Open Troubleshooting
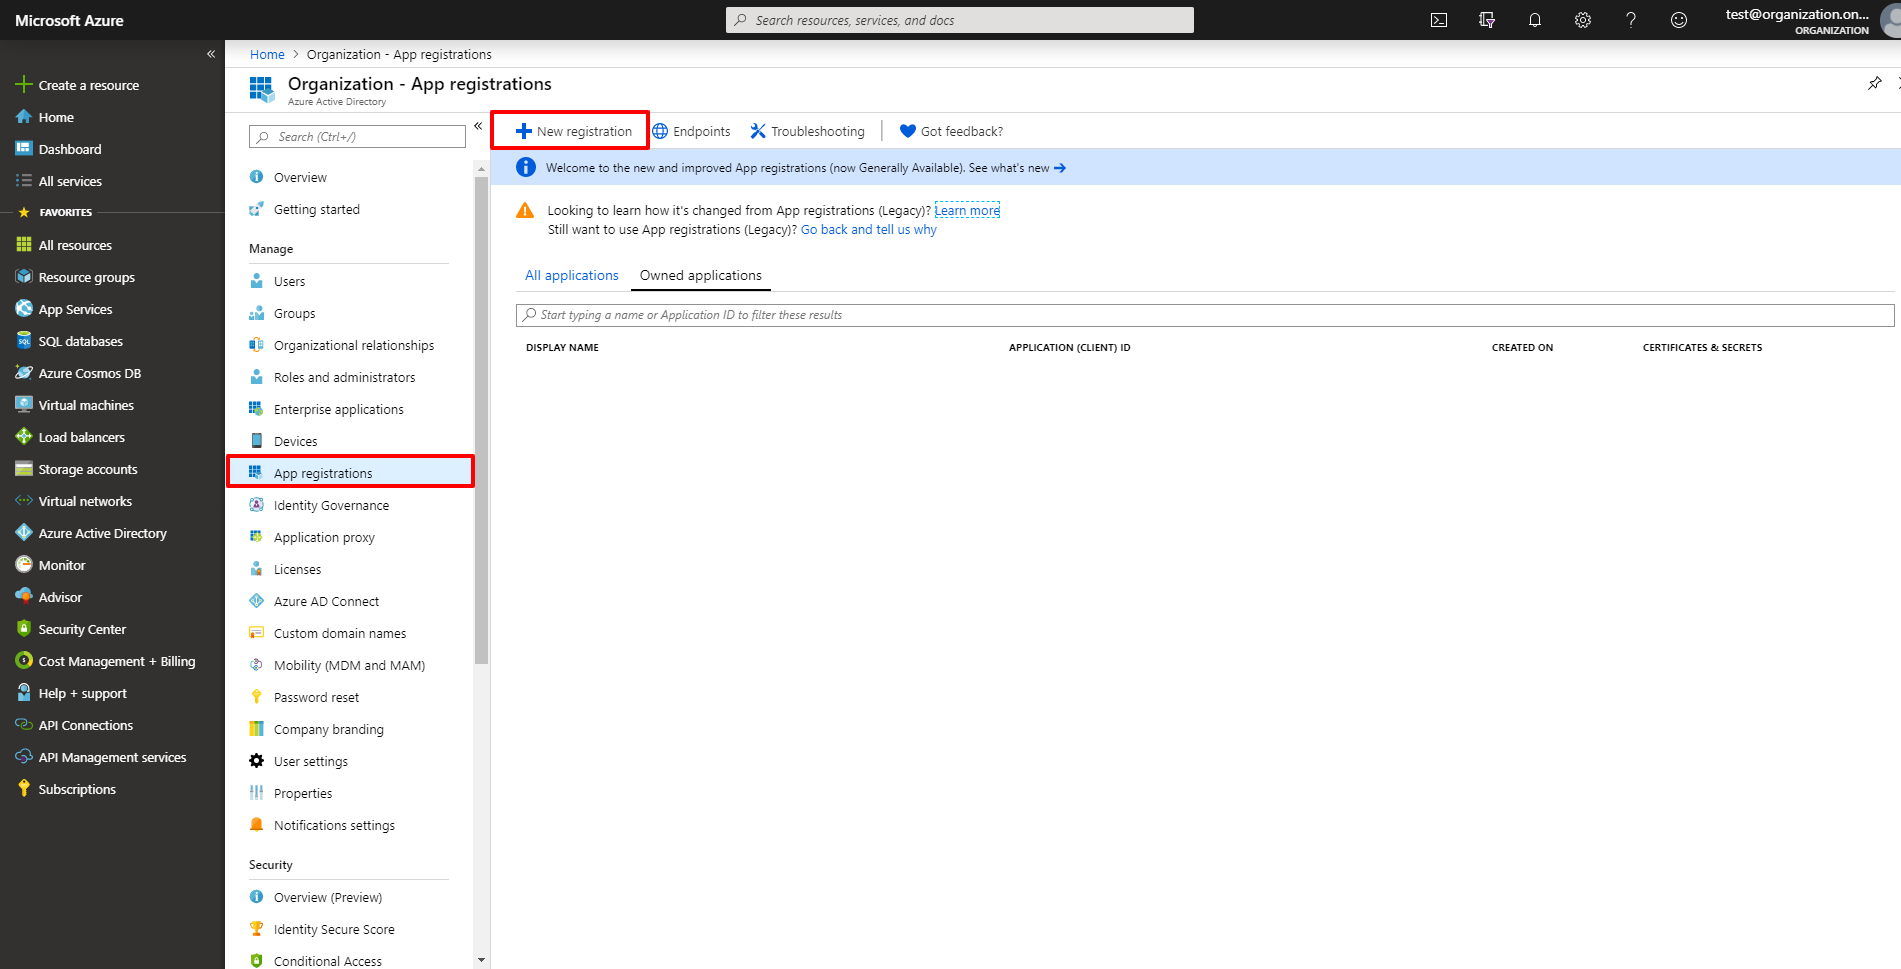1901x969 pixels. click(807, 131)
